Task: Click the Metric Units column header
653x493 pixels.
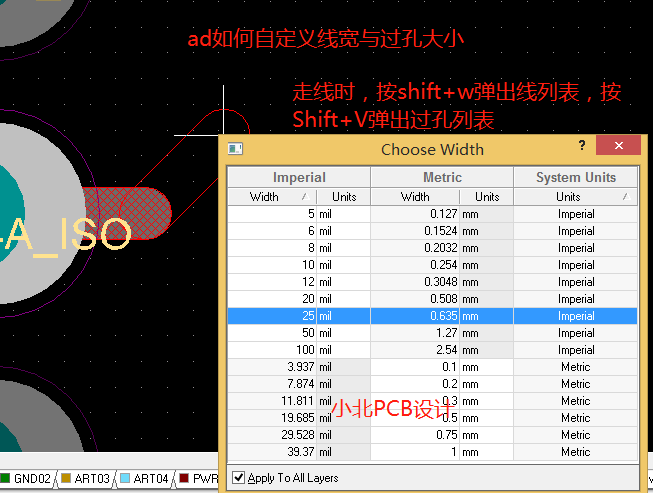Action: [487, 197]
